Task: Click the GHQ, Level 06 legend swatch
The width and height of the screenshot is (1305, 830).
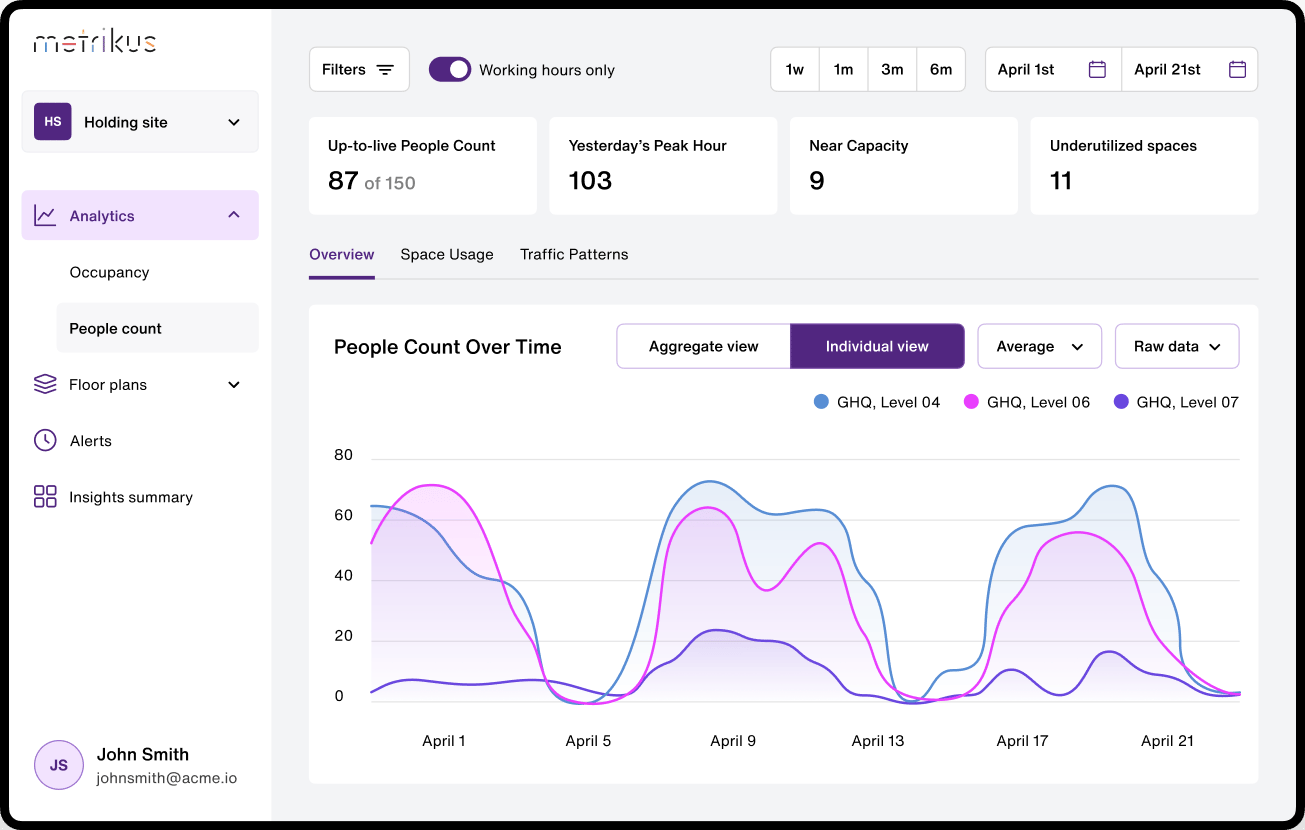Action: click(971, 402)
